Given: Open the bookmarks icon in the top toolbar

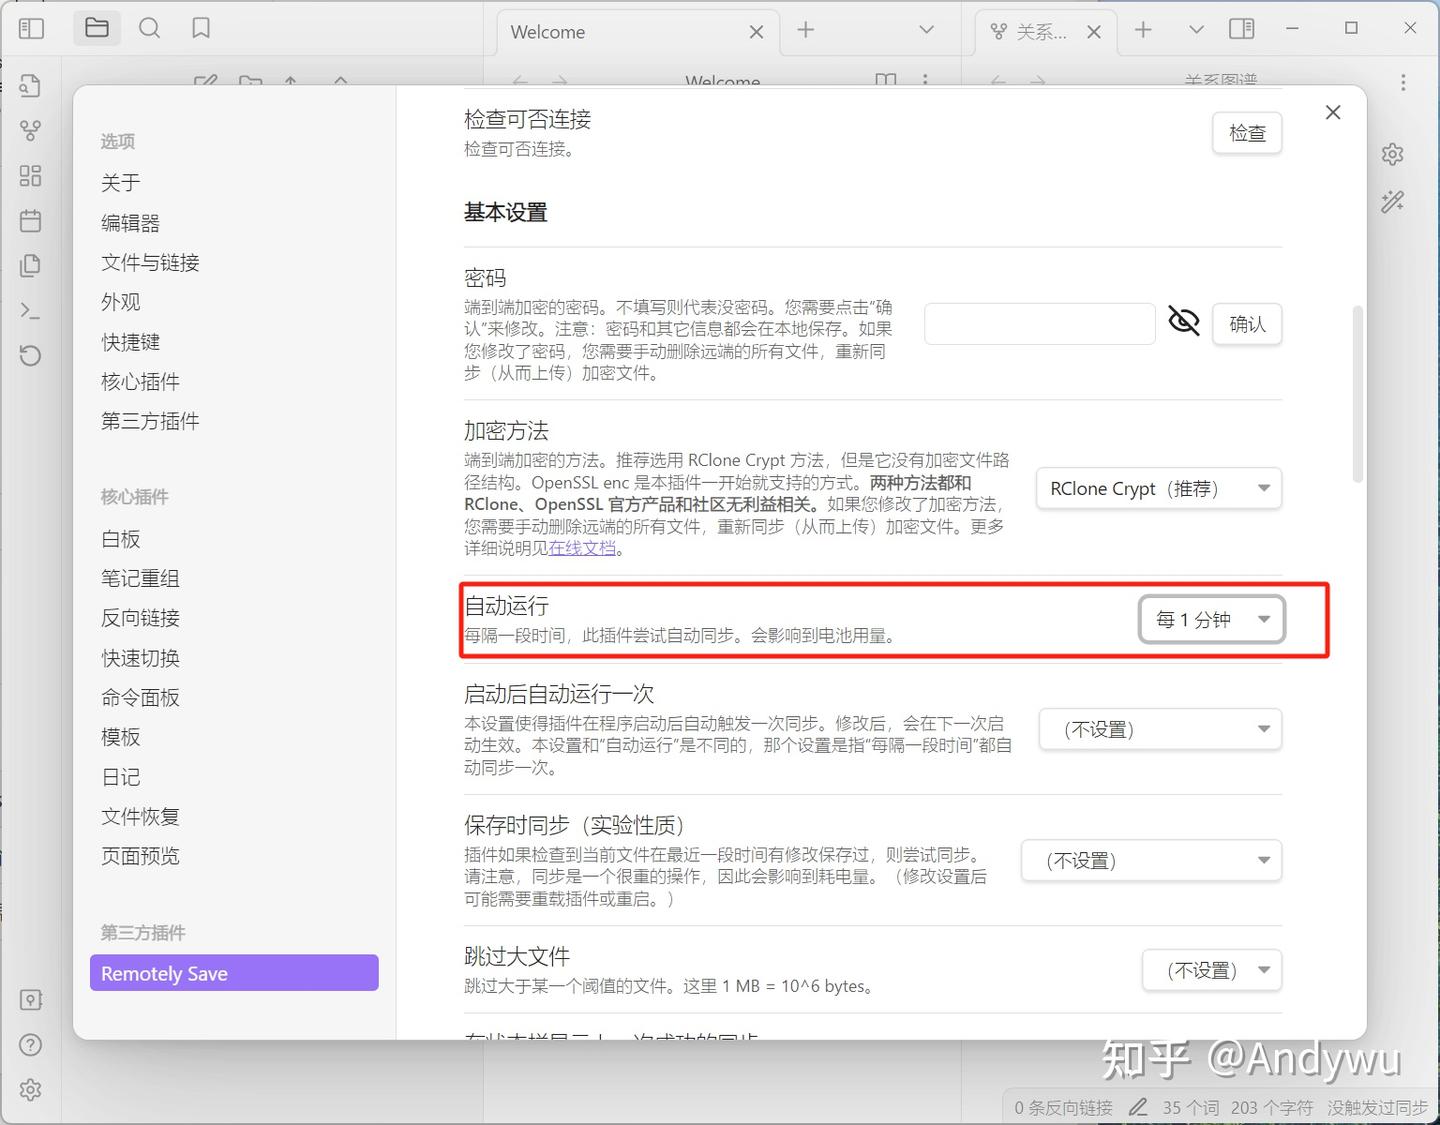Looking at the screenshot, I should point(200,28).
